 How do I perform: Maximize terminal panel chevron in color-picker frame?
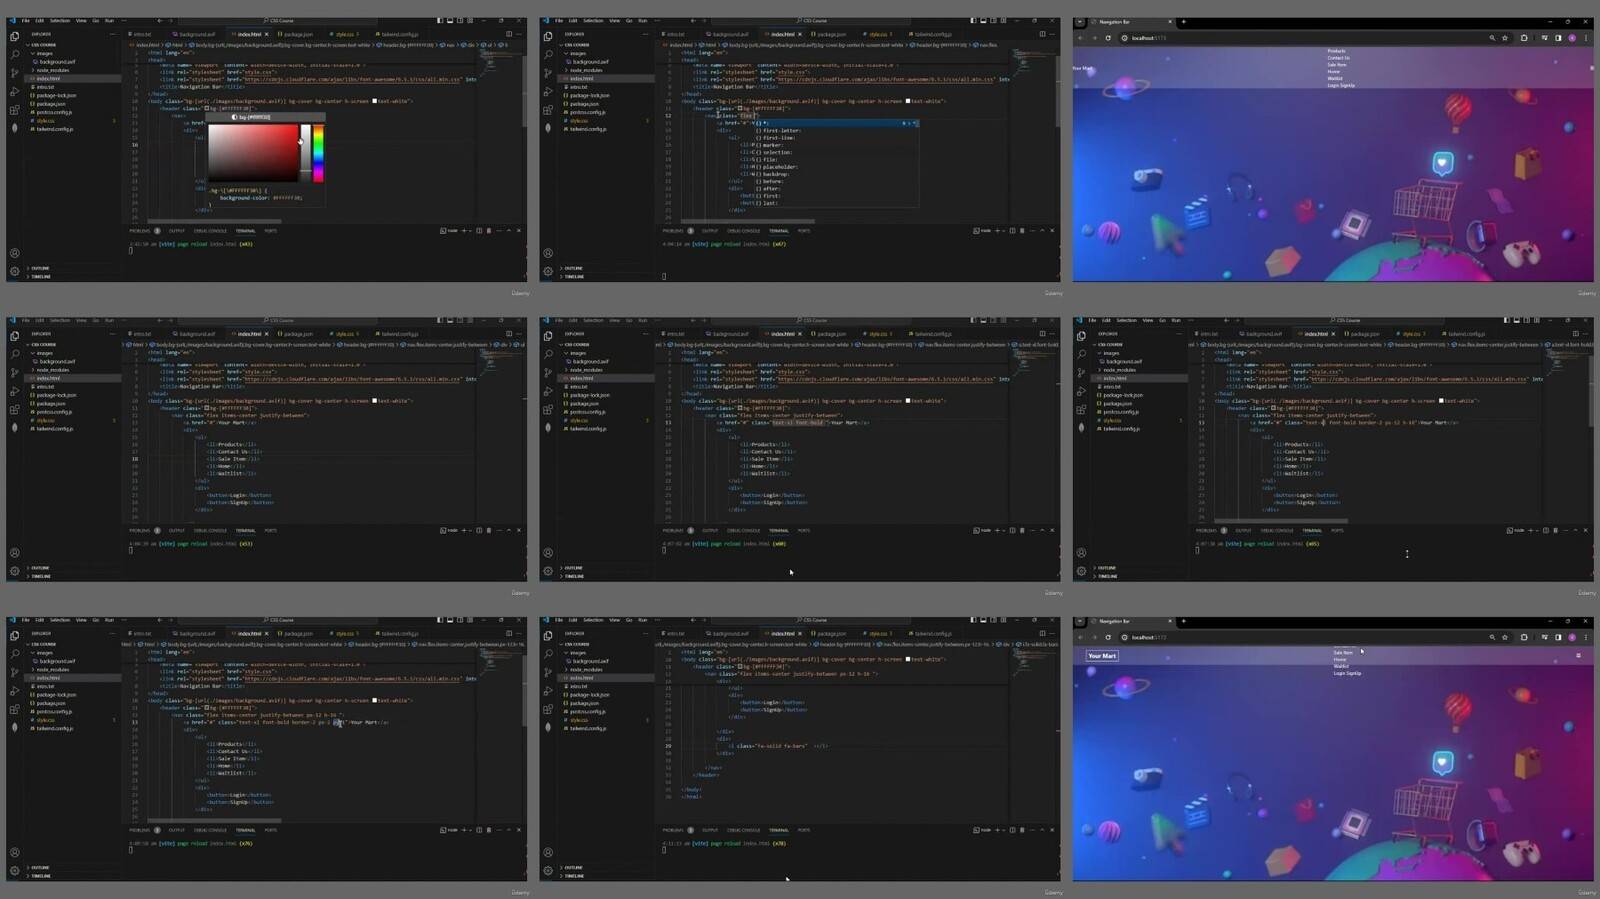508,231
